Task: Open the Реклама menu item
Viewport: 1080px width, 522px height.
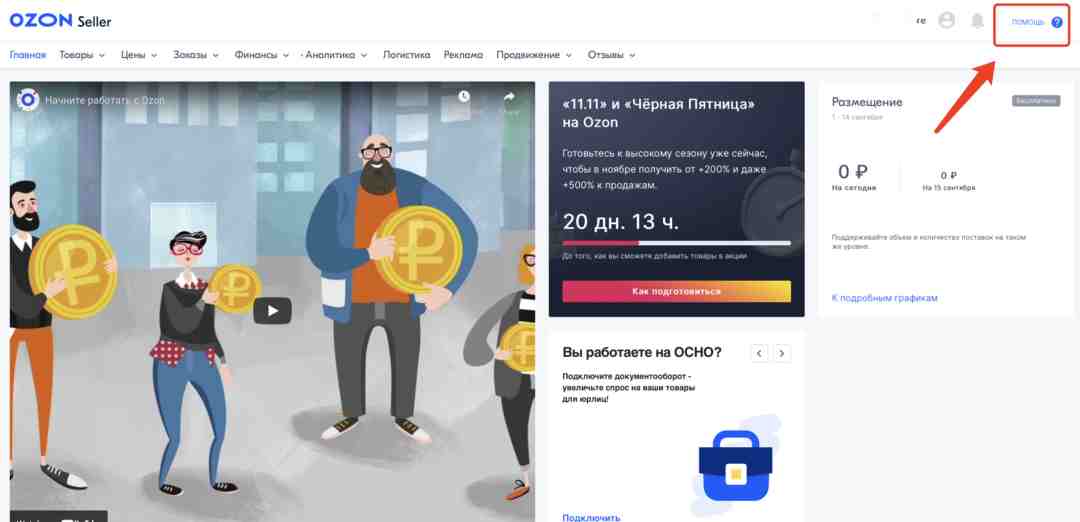Action: [463, 55]
